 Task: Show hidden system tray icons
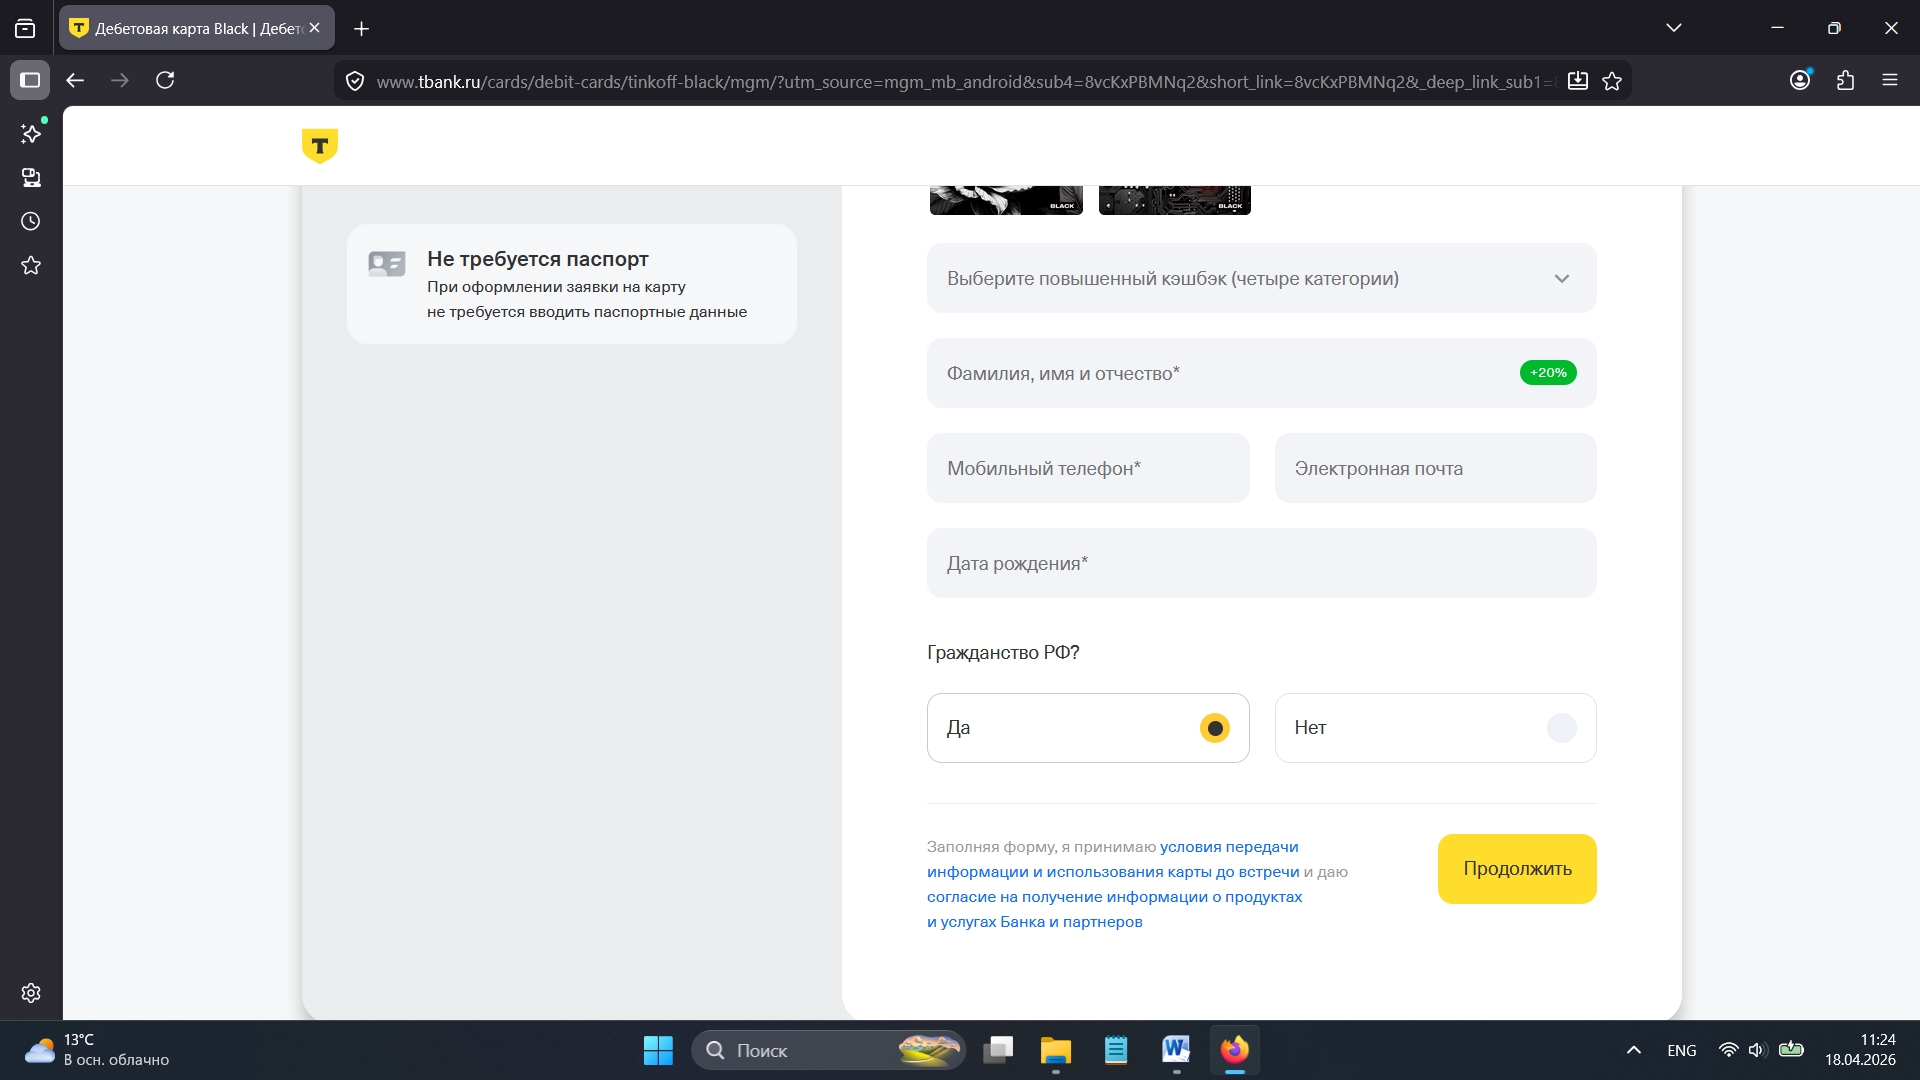(x=1633, y=1050)
